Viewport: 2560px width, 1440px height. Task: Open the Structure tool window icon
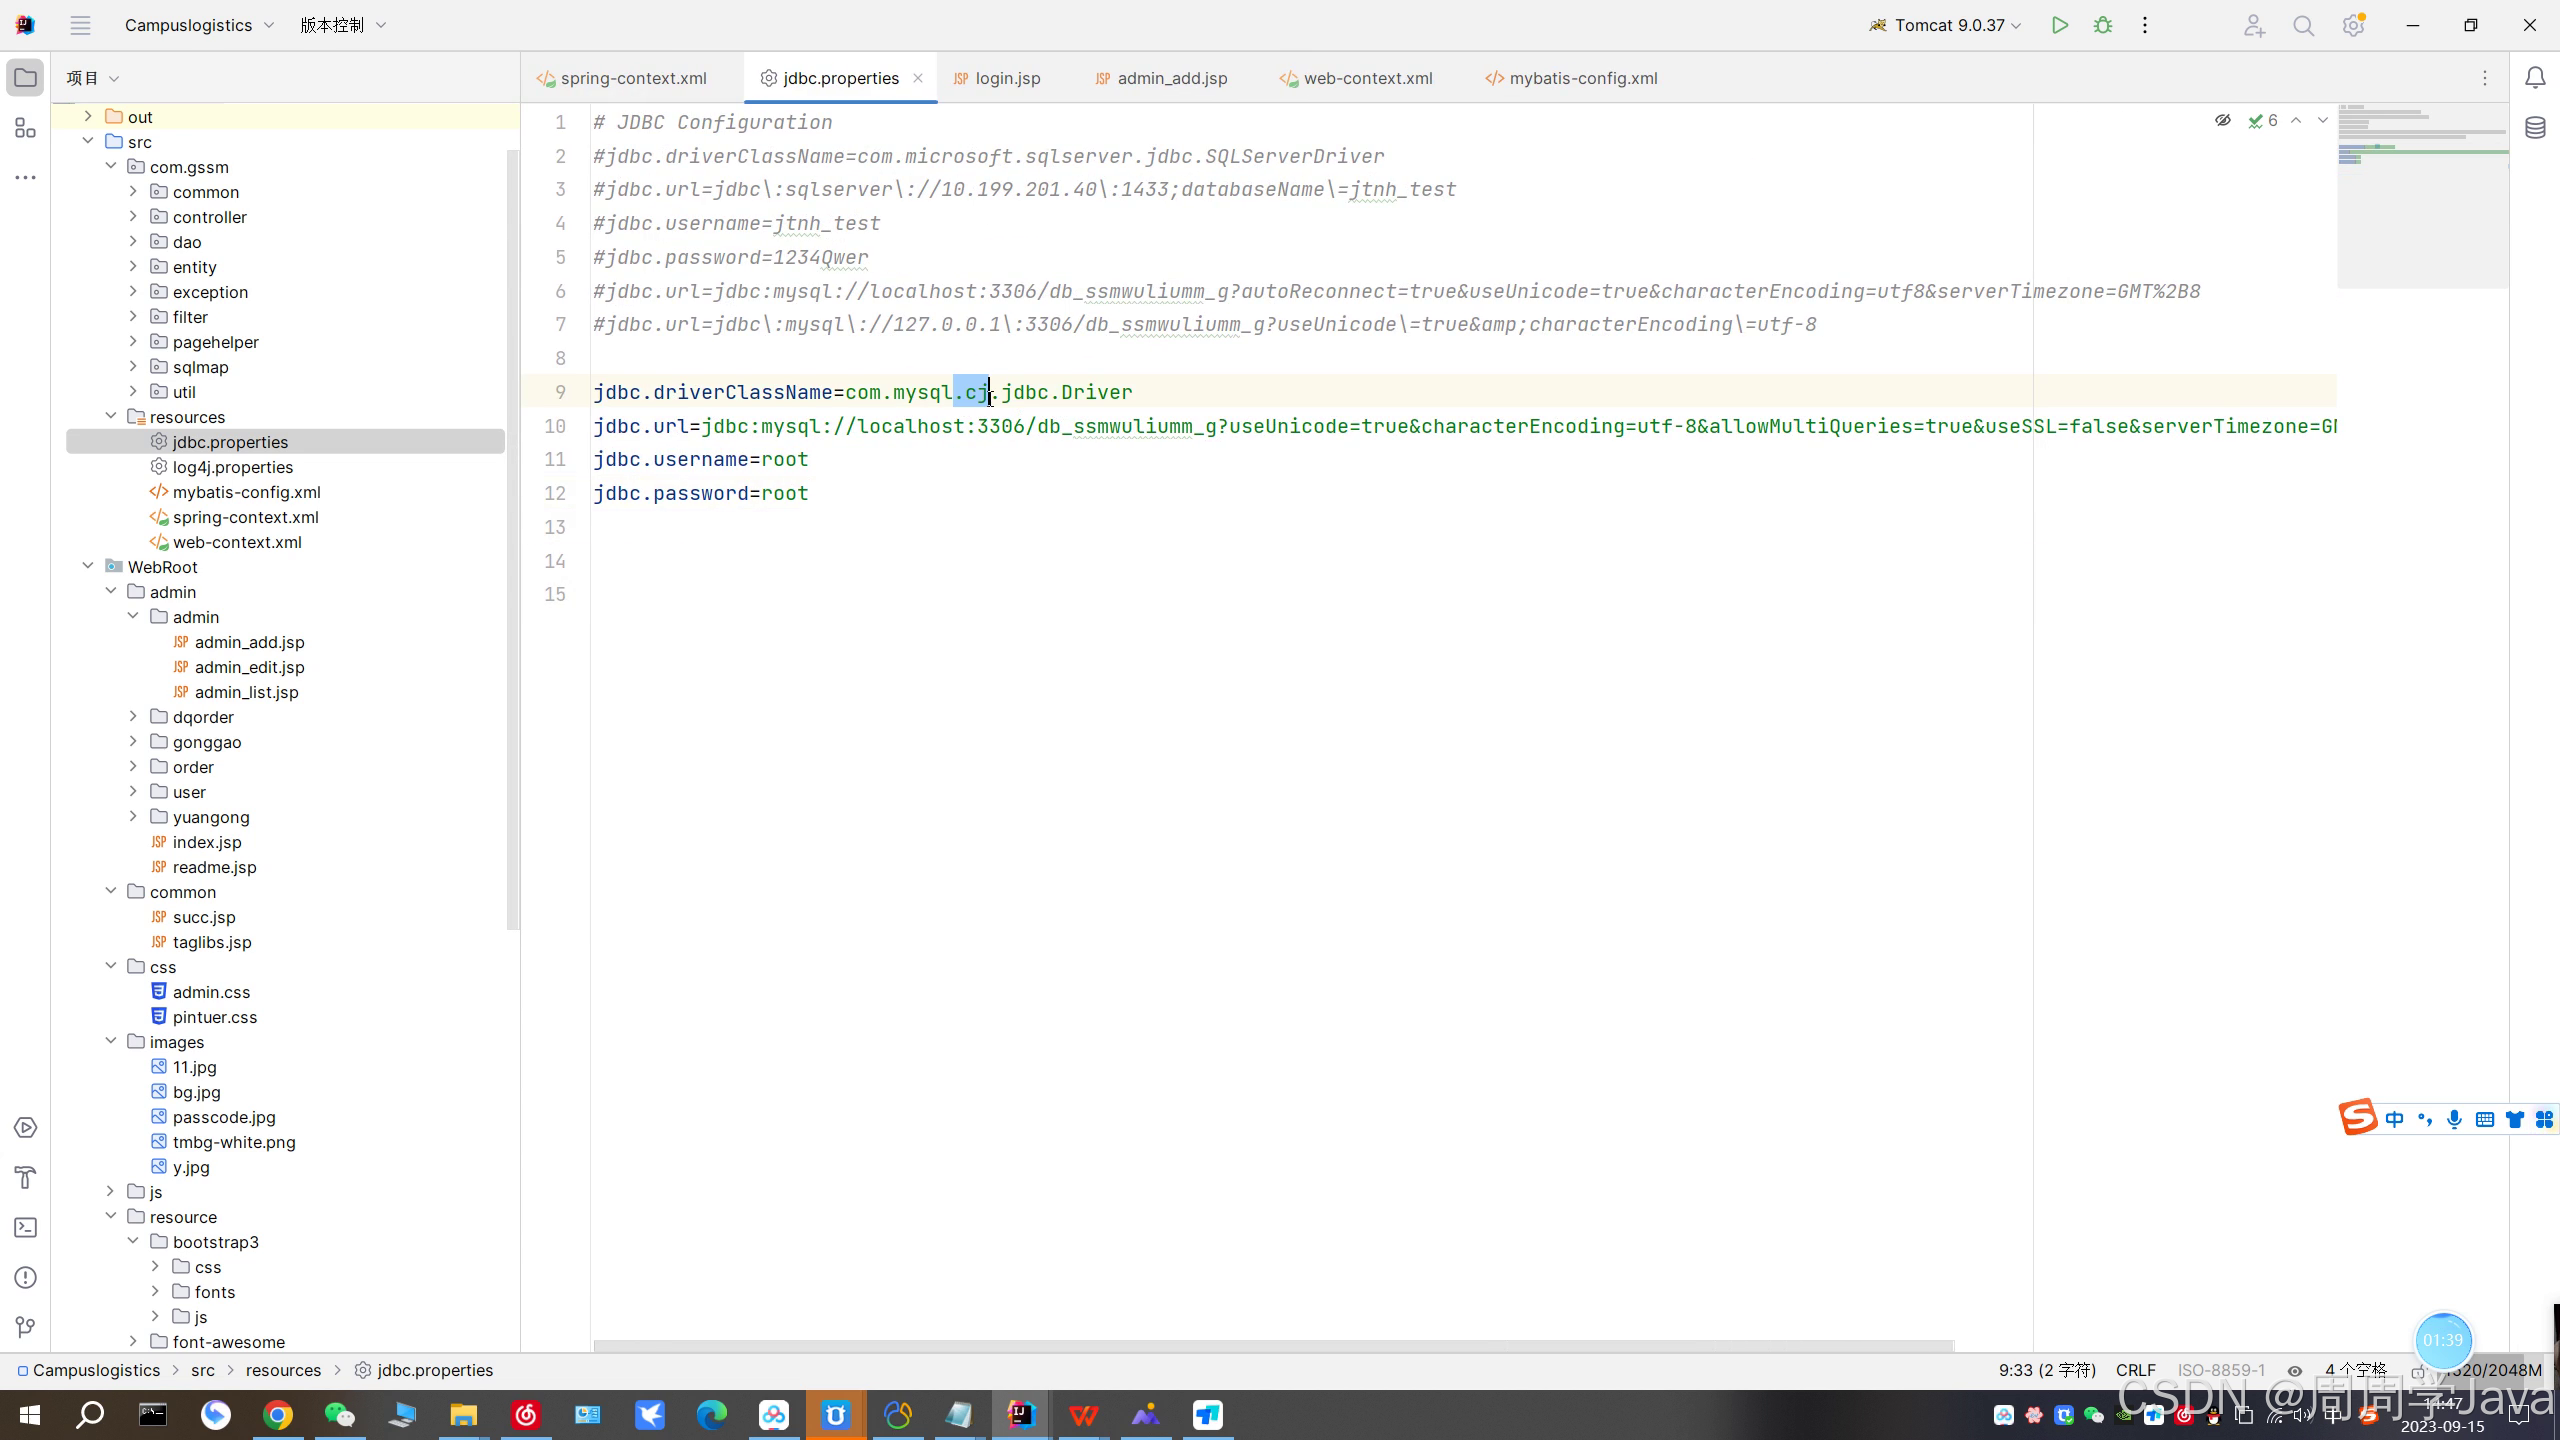point(26,128)
